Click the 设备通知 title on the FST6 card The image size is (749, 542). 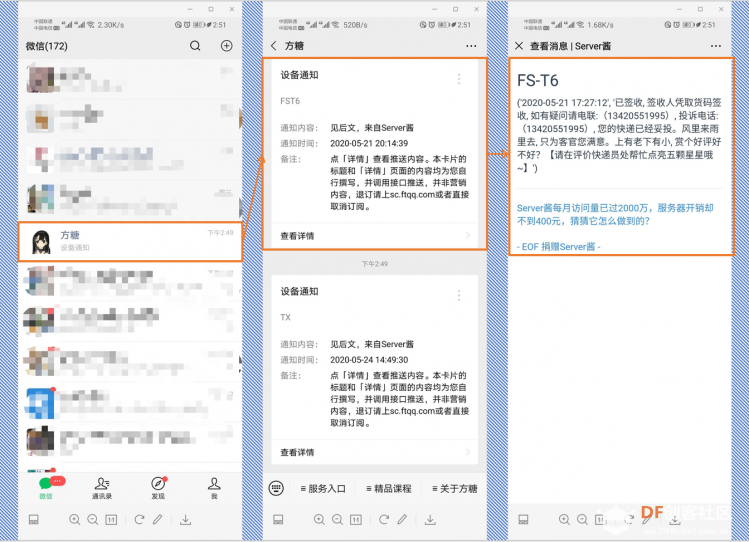(x=299, y=75)
